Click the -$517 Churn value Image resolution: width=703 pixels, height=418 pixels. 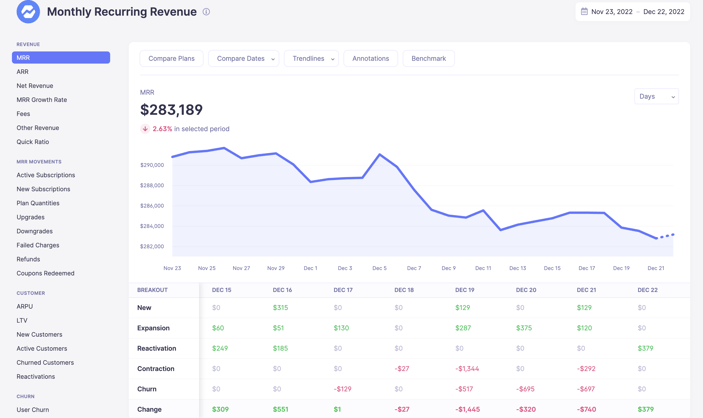click(x=464, y=389)
